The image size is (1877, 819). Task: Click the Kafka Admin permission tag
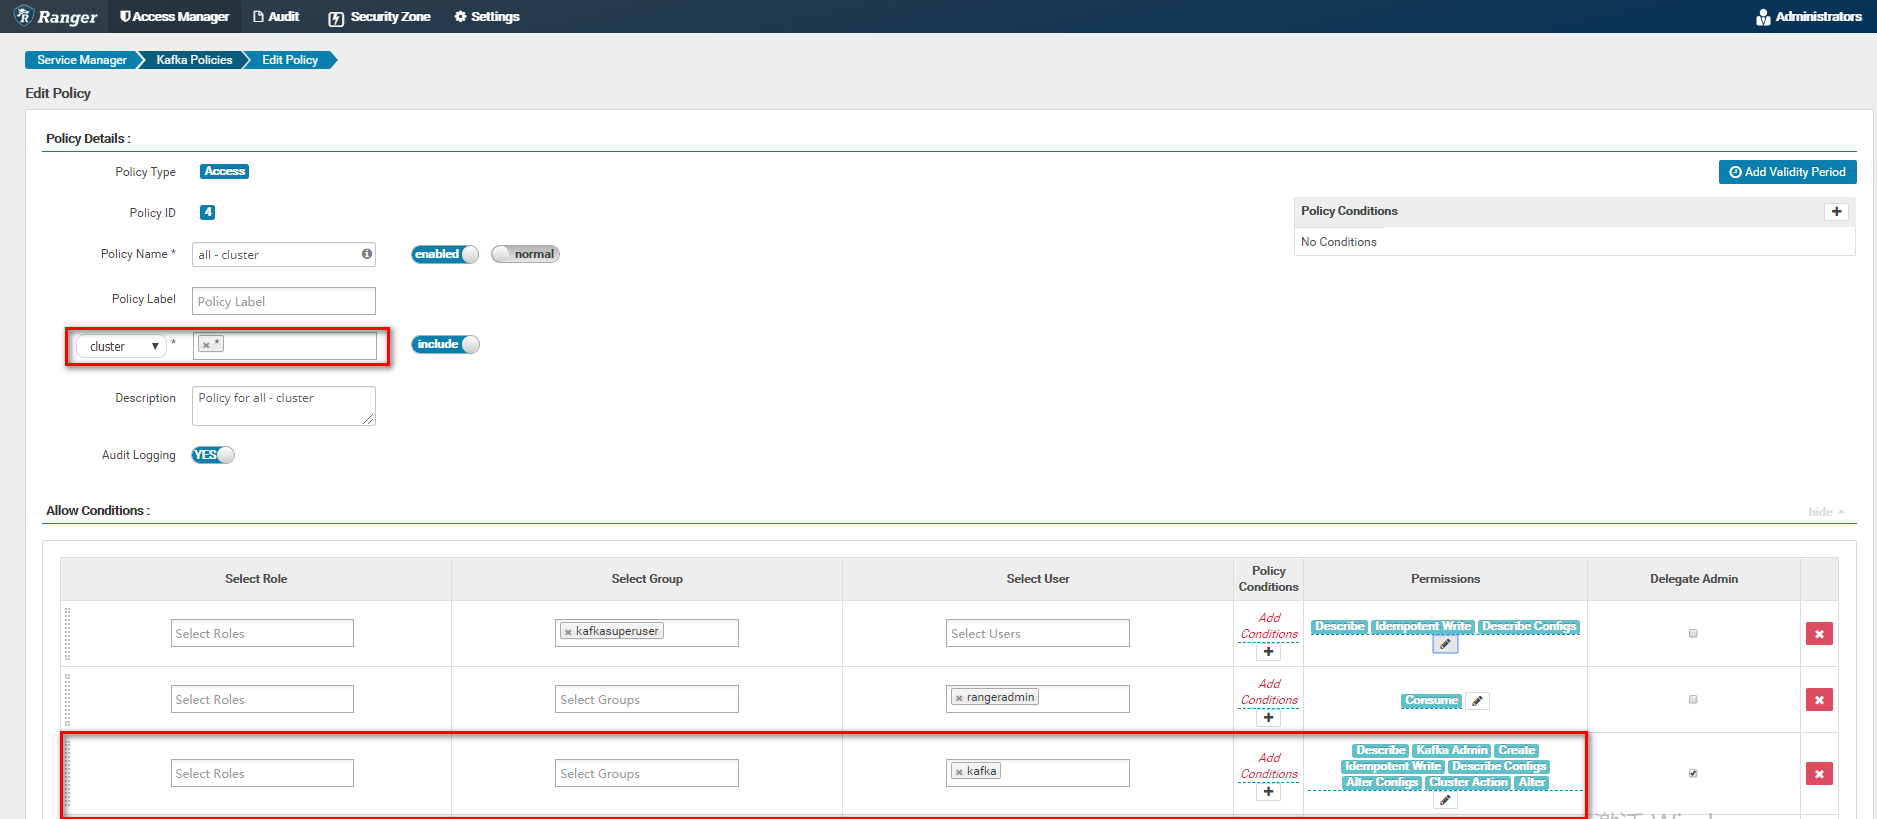click(x=1452, y=750)
